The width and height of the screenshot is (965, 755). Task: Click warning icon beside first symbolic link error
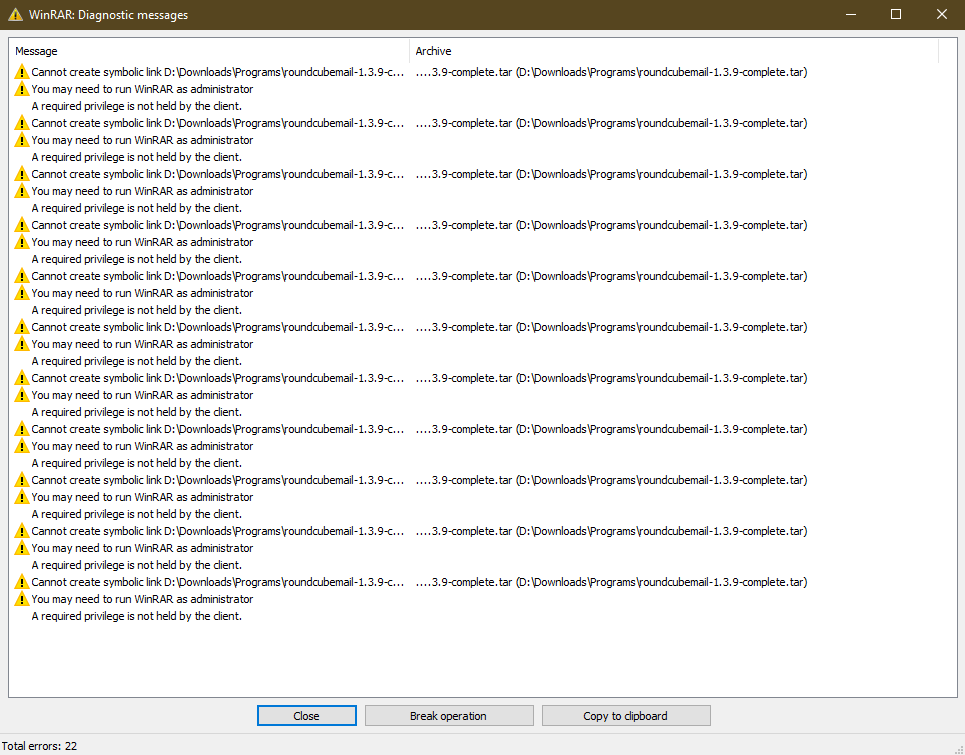pyautogui.click(x=22, y=72)
